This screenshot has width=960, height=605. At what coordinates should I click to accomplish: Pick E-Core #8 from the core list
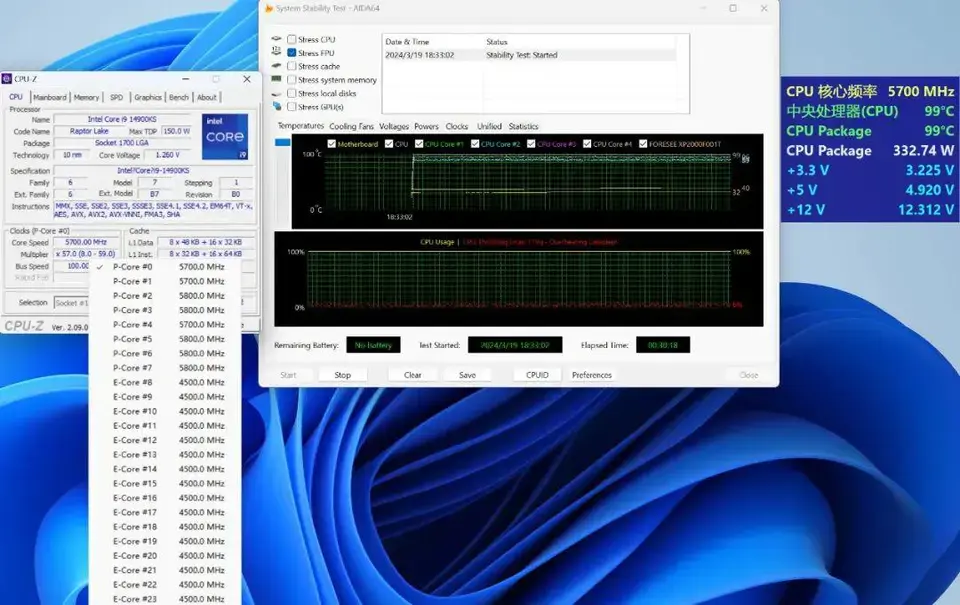tap(165, 383)
